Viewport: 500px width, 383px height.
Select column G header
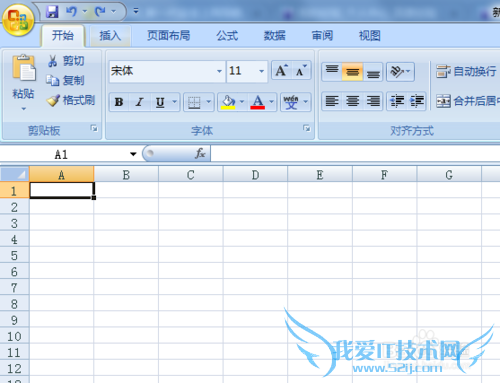449,174
